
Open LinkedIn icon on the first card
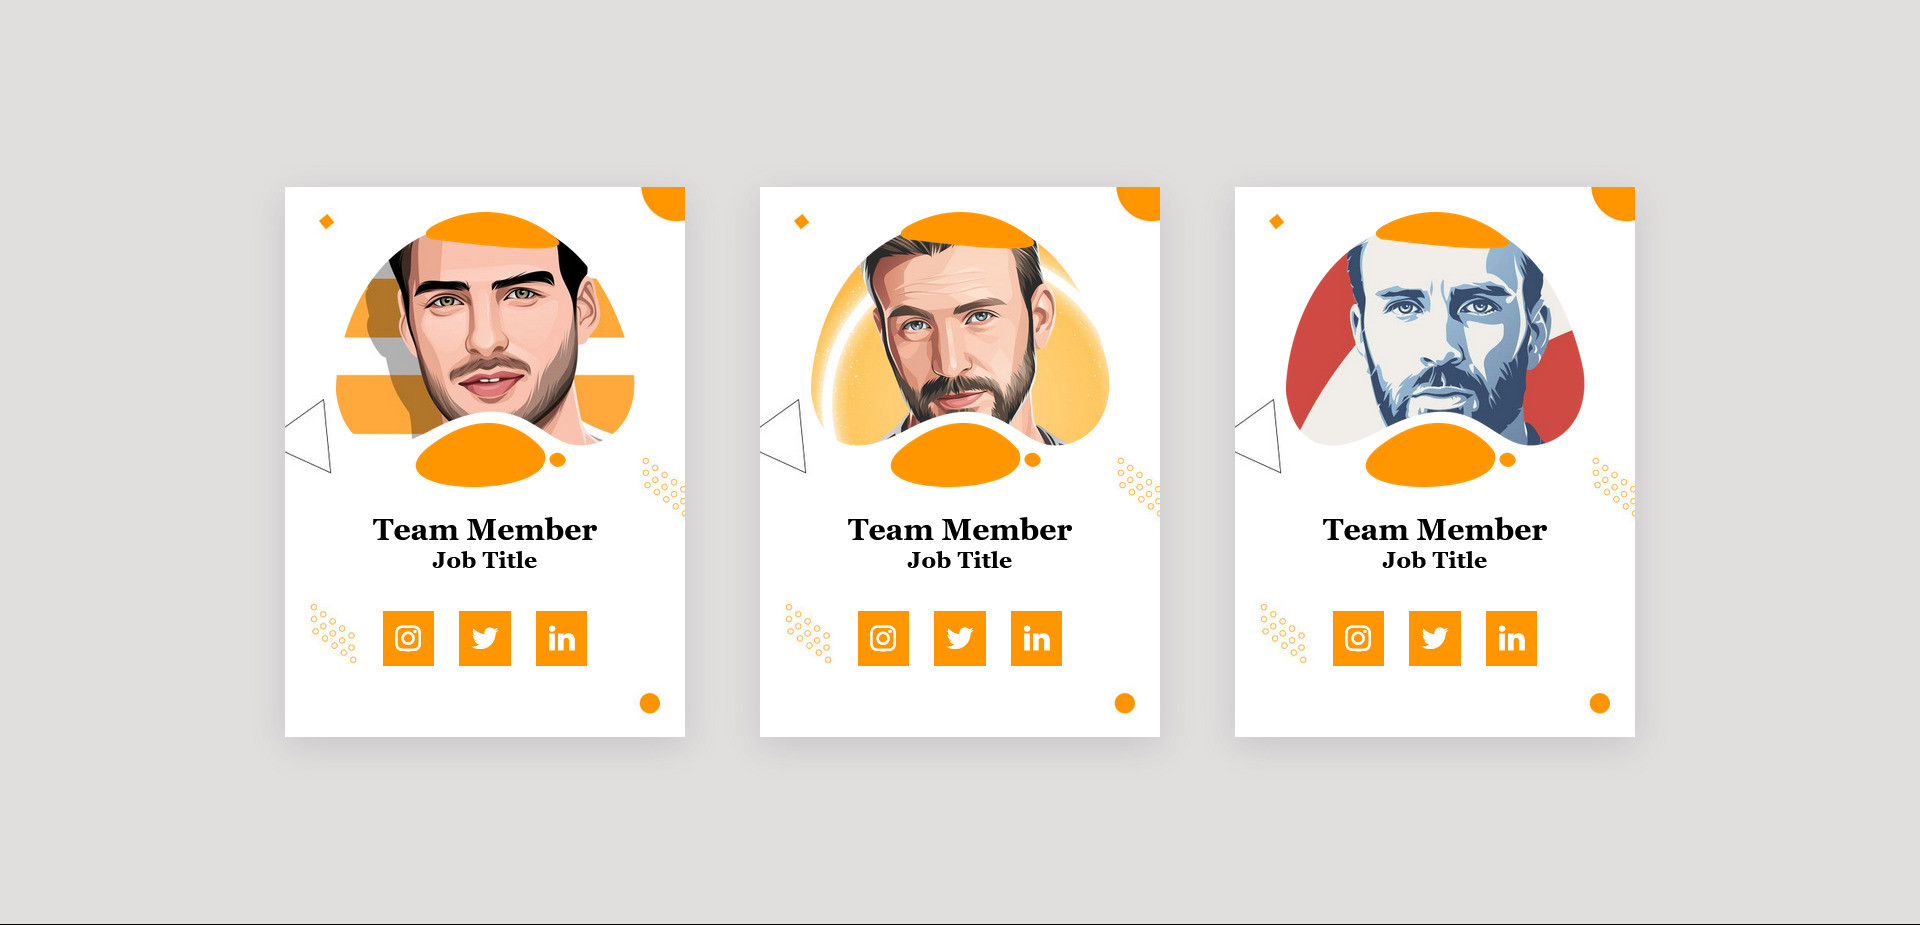[x=561, y=638]
